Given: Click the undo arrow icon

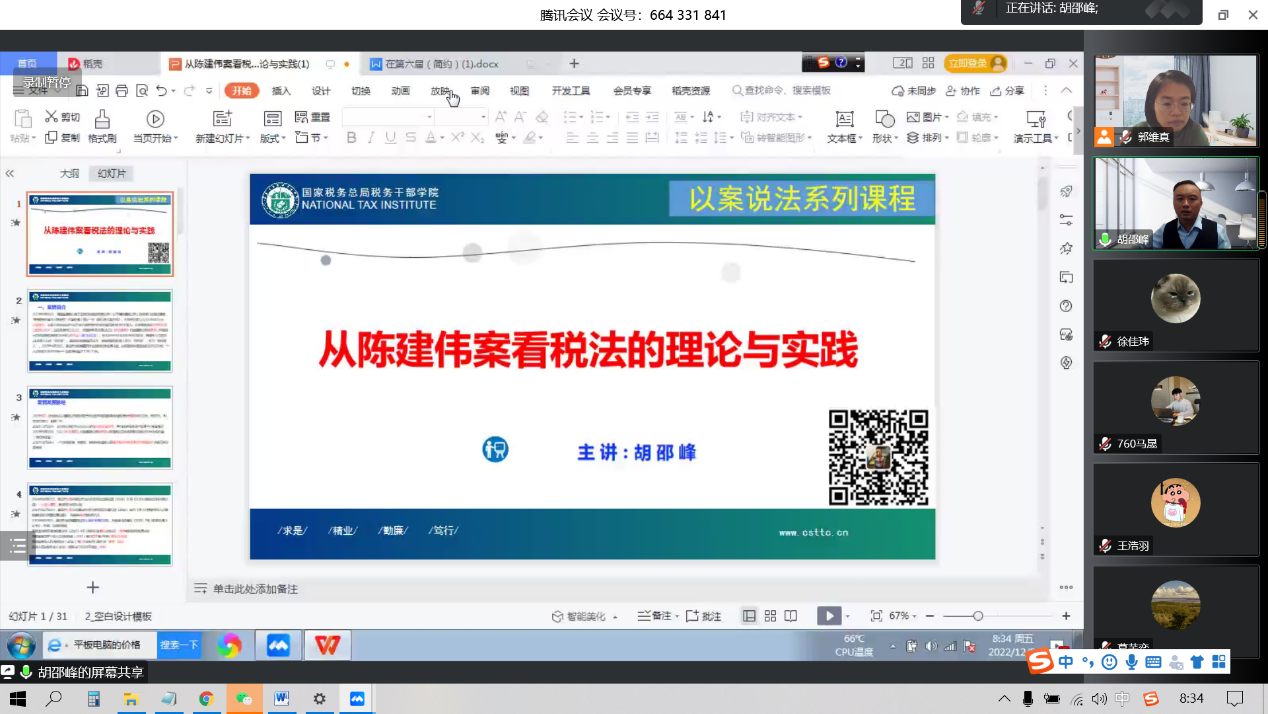Looking at the screenshot, I should pyautogui.click(x=161, y=91).
